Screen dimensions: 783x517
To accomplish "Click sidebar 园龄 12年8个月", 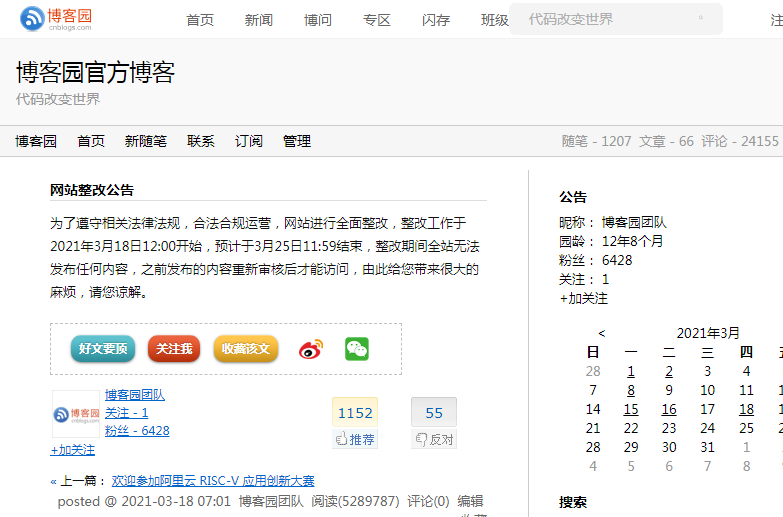I will coord(632,241).
